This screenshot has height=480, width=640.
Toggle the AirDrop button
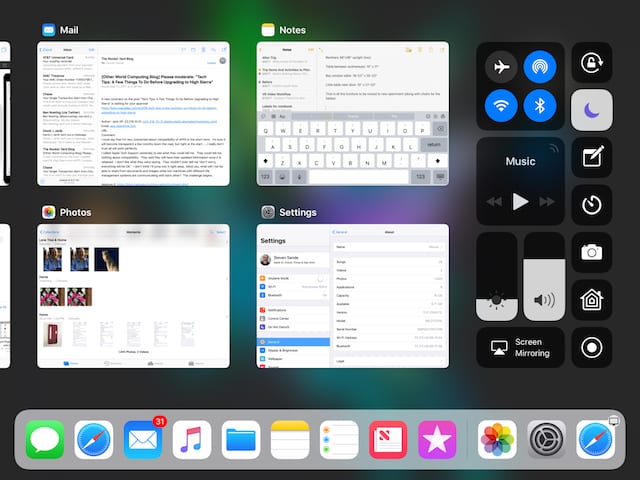(x=540, y=66)
